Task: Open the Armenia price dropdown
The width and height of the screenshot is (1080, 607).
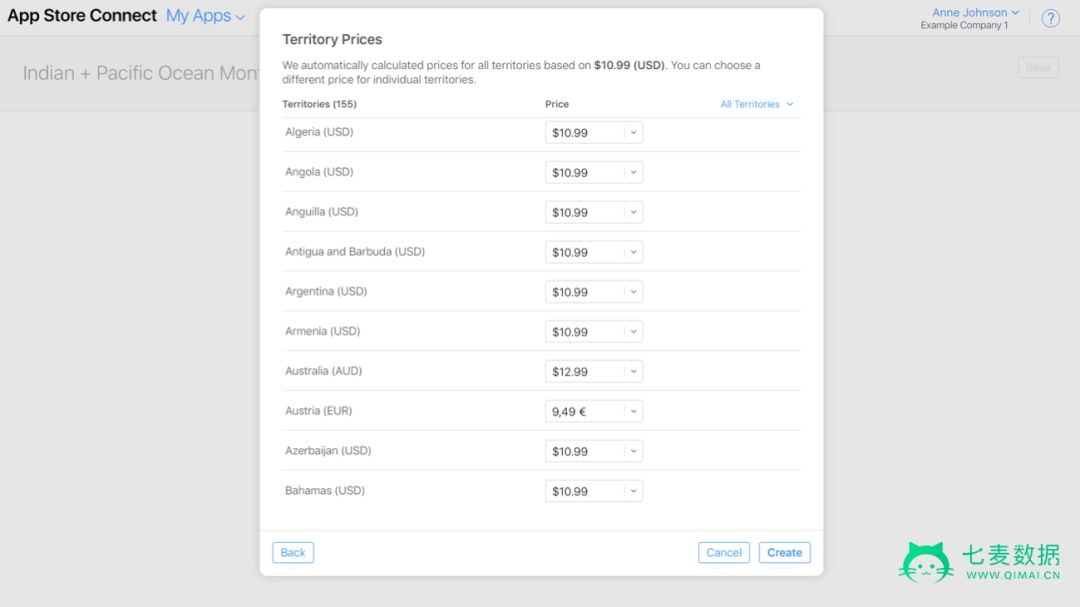Action: tap(594, 331)
